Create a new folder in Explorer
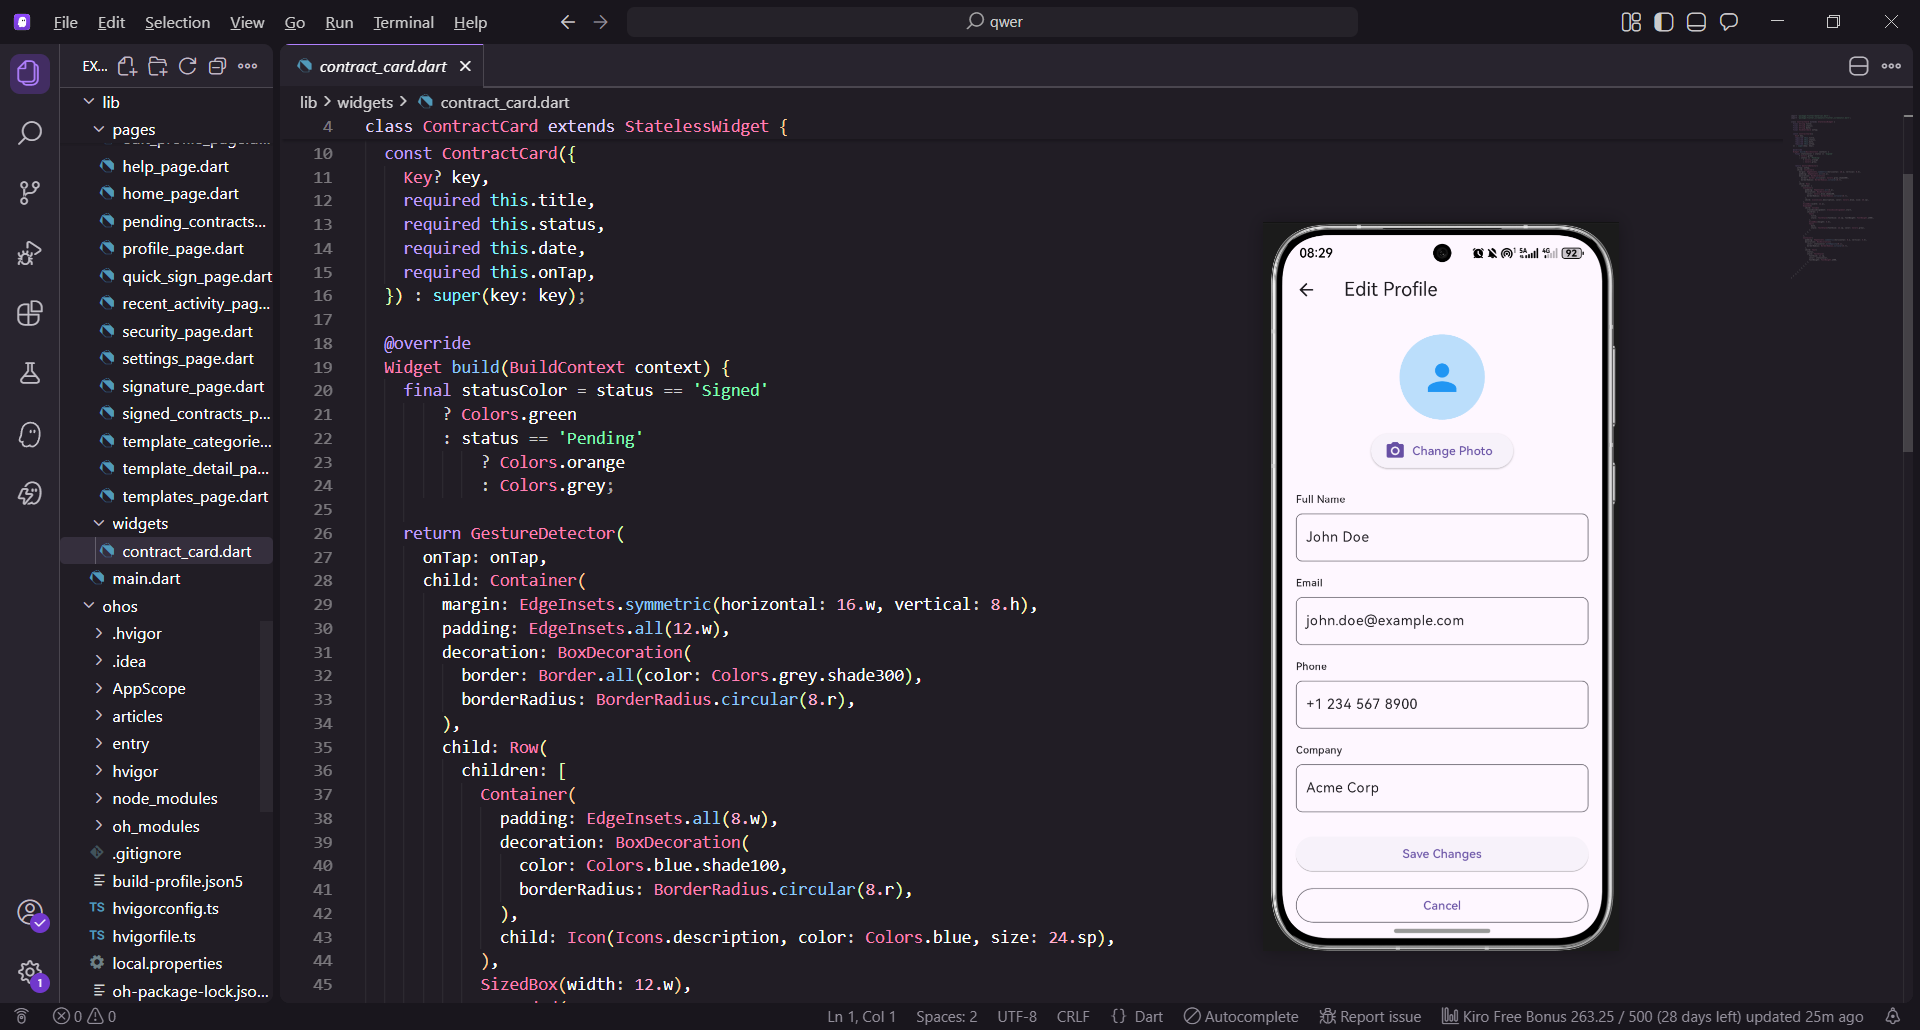The image size is (1920, 1030). (157, 66)
